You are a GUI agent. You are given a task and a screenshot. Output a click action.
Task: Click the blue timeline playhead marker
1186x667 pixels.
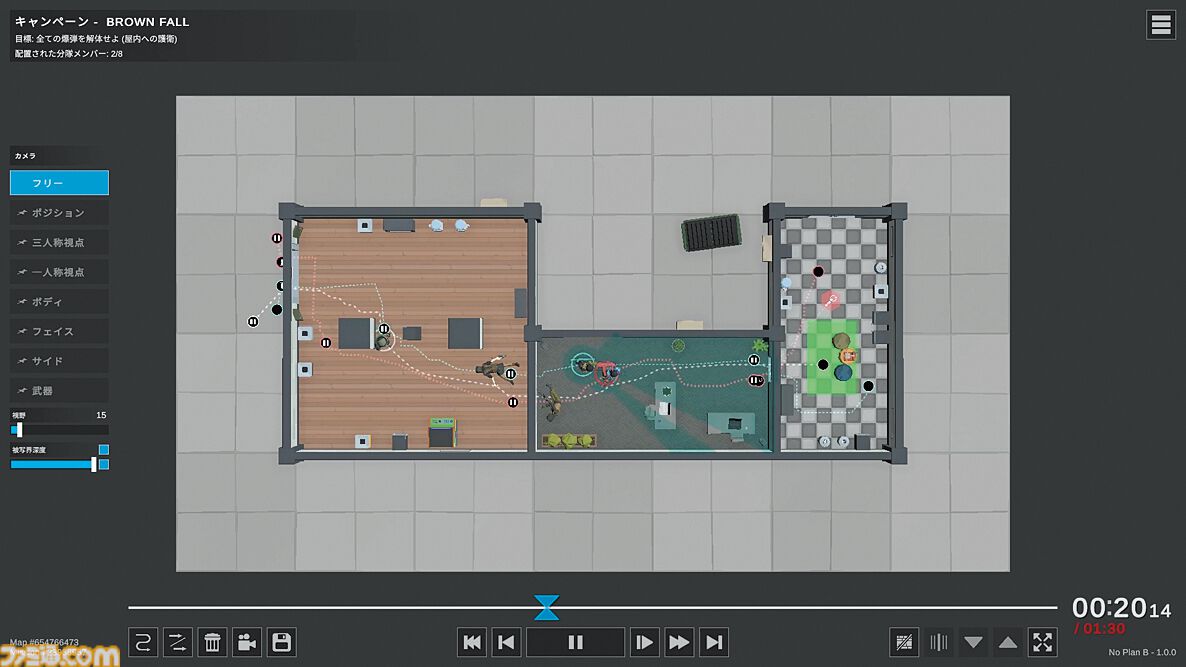546,607
